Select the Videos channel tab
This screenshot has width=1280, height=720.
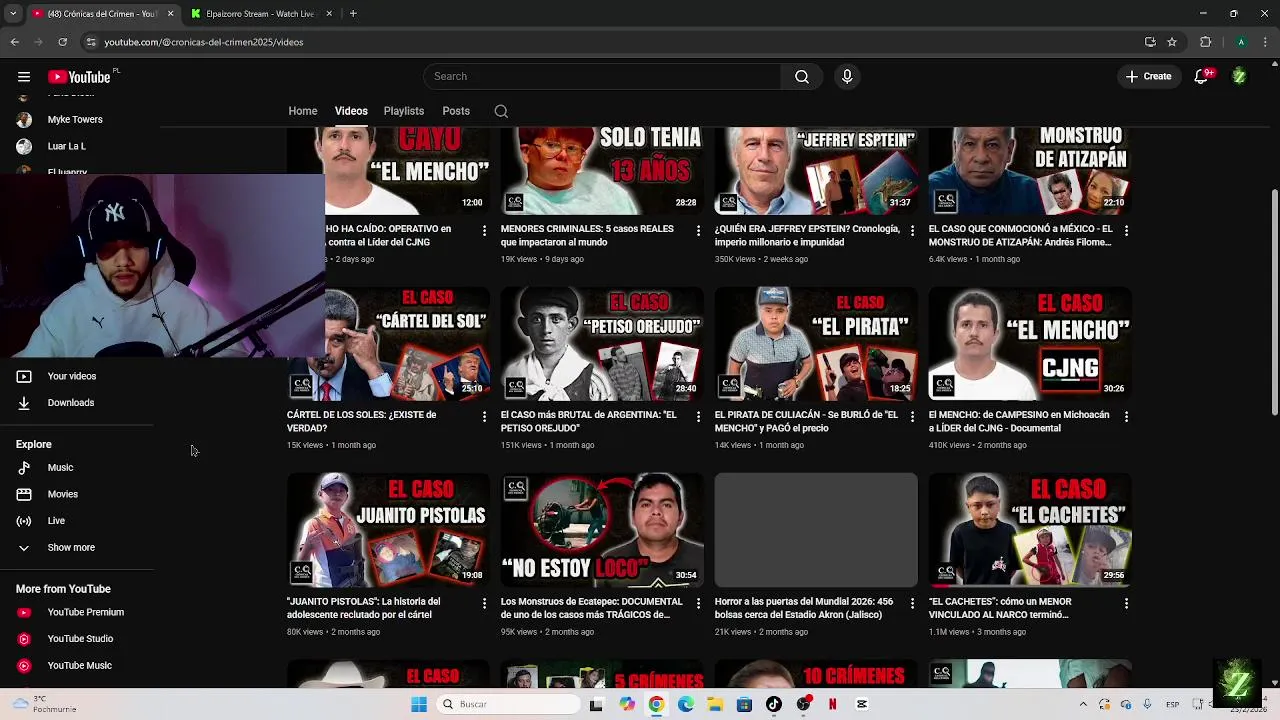(351, 111)
